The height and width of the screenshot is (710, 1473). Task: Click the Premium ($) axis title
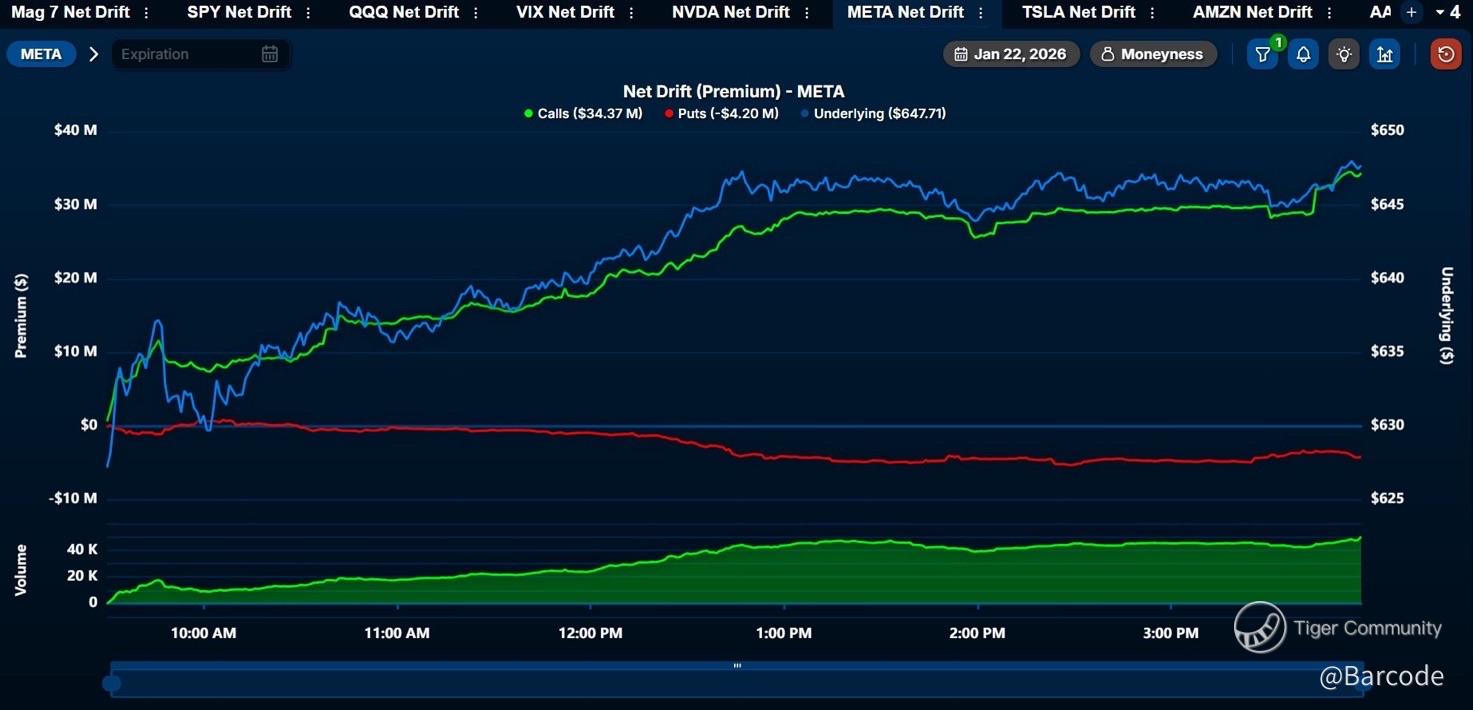[x=21, y=315]
